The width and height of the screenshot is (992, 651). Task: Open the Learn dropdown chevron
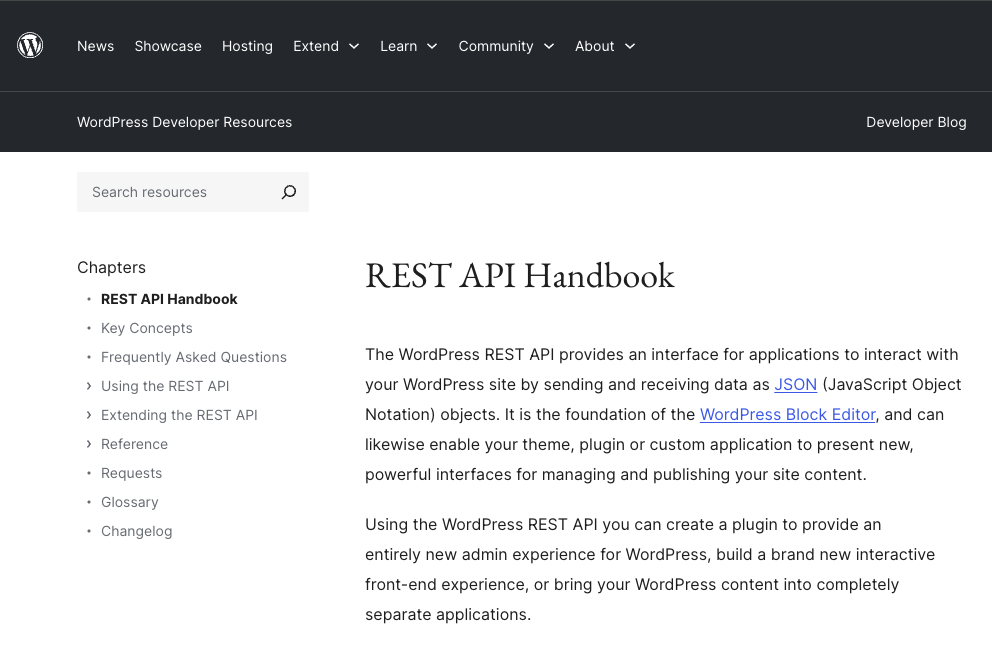pos(432,46)
